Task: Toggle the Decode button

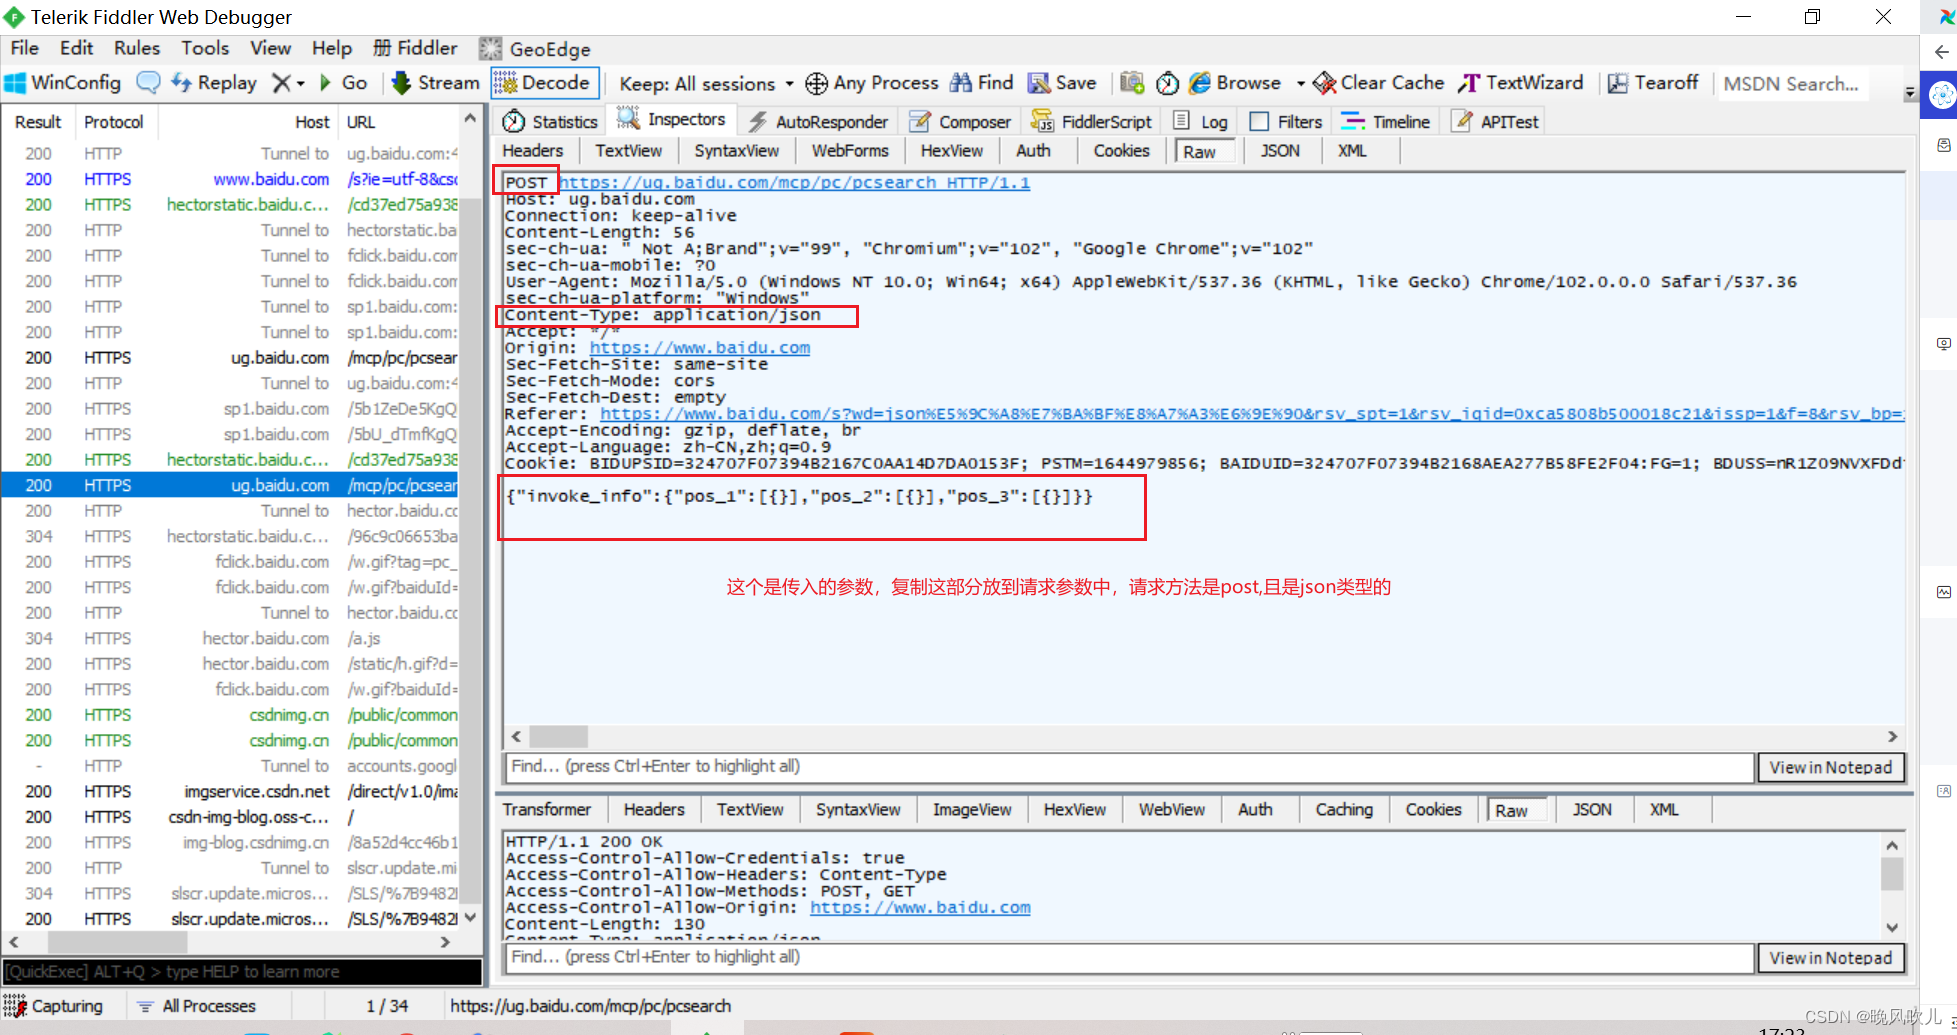Action: [x=544, y=83]
